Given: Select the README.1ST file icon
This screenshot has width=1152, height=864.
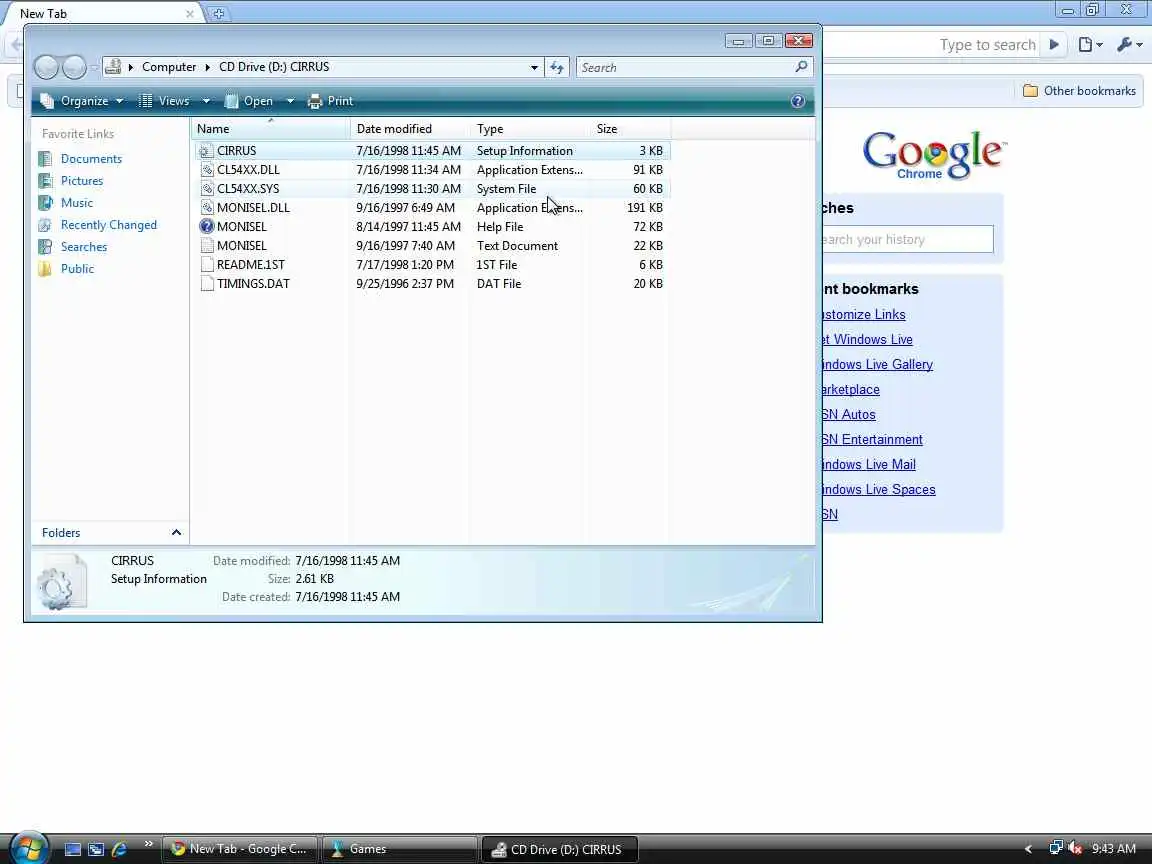Looking at the screenshot, I should click(x=206, y=264).
